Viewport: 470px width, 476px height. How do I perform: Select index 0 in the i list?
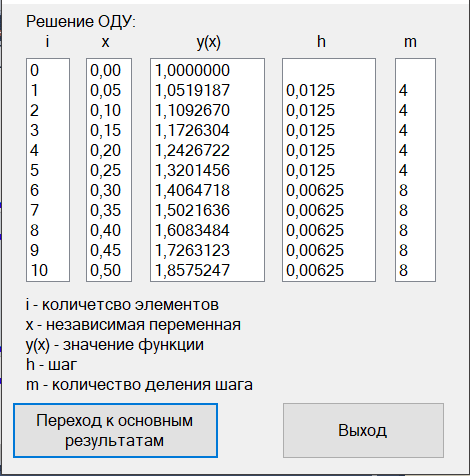tap(35, 70)
